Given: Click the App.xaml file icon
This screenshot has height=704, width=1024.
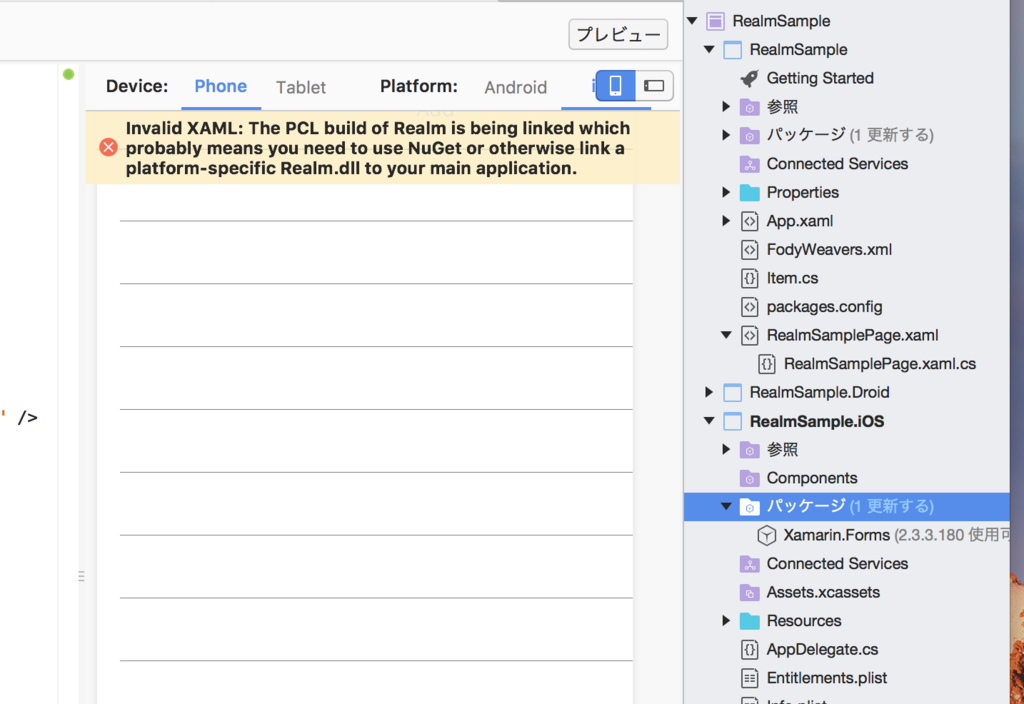Looking at the screenshot, I should tap(750, 221).
